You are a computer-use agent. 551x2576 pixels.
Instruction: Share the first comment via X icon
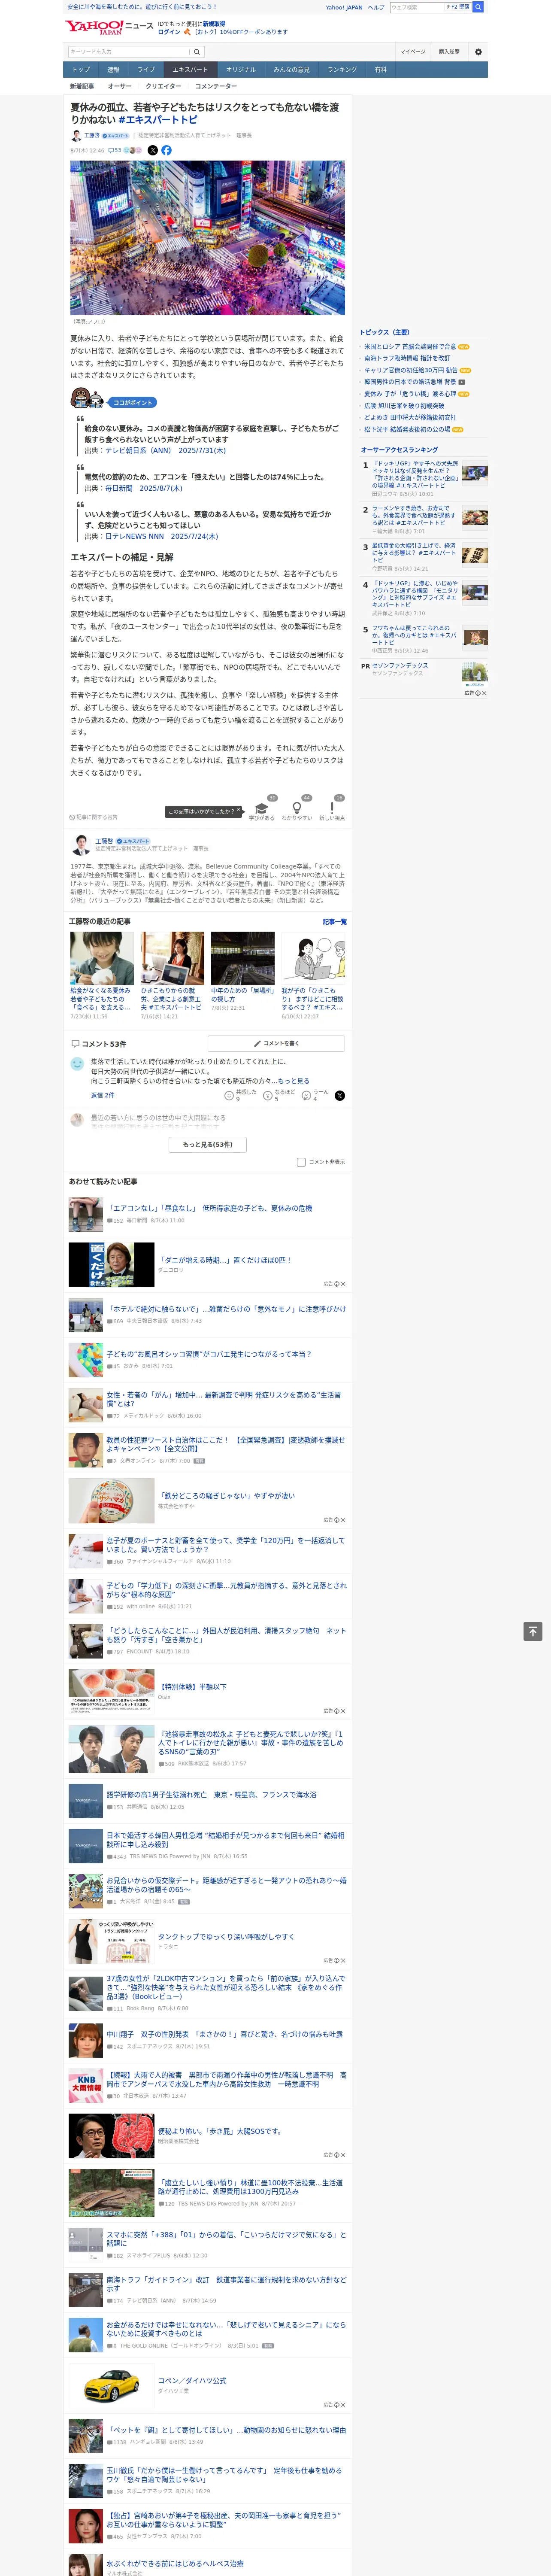(340, 1096)
